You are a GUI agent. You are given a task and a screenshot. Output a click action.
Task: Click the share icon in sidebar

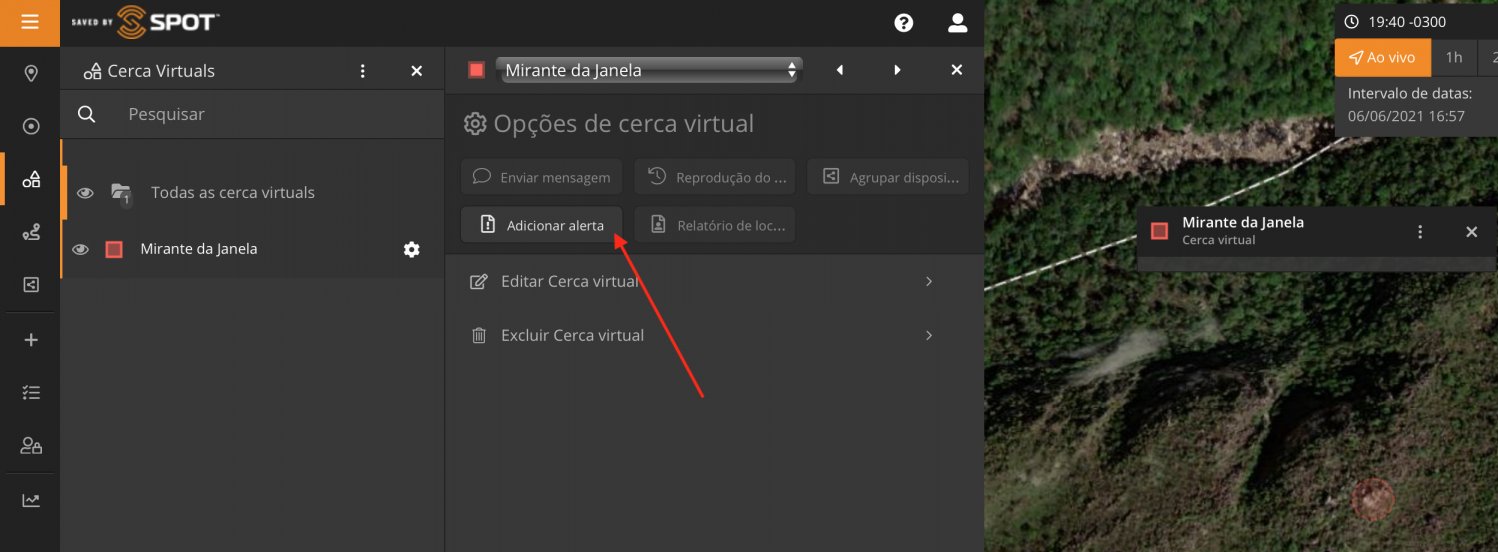(31, 285)
